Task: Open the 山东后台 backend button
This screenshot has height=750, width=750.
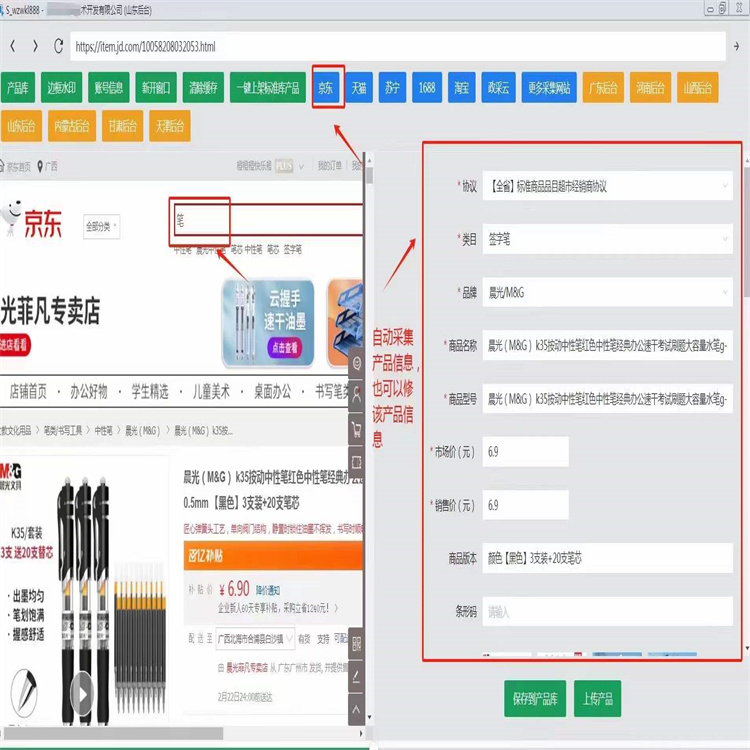Action: click(22, 126)
